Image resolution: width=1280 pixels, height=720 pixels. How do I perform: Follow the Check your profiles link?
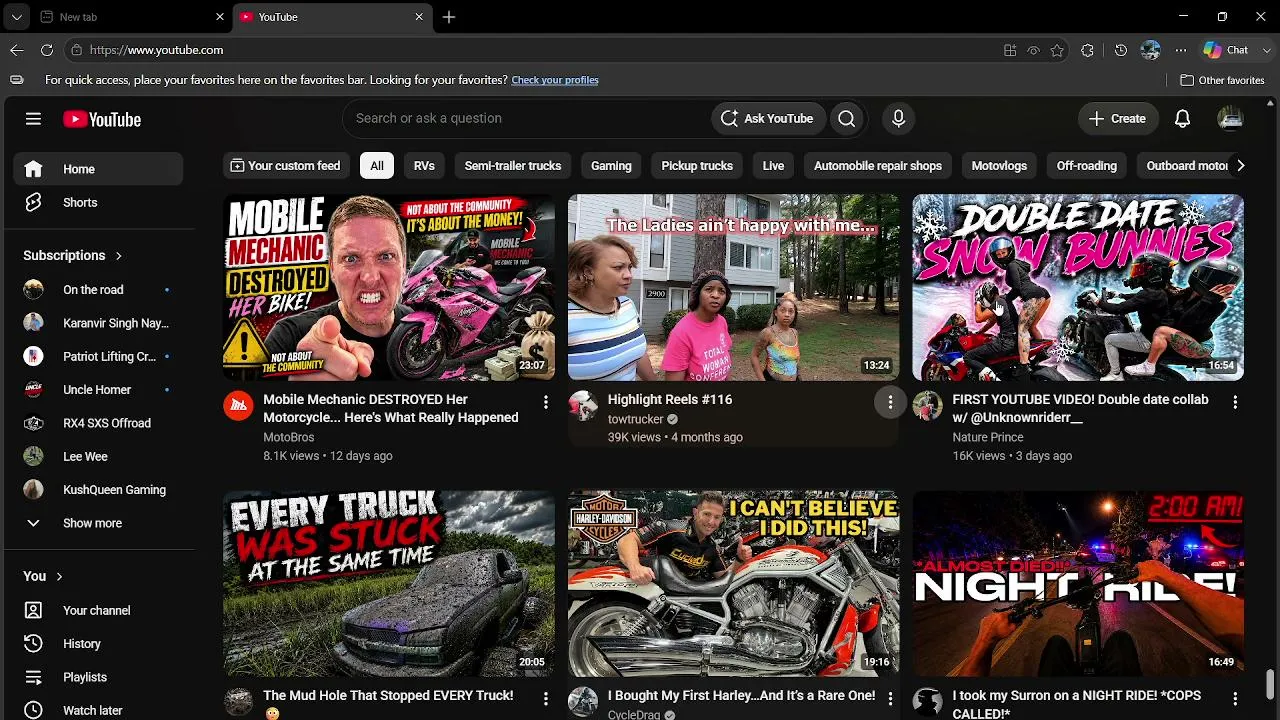pos(555,80)
